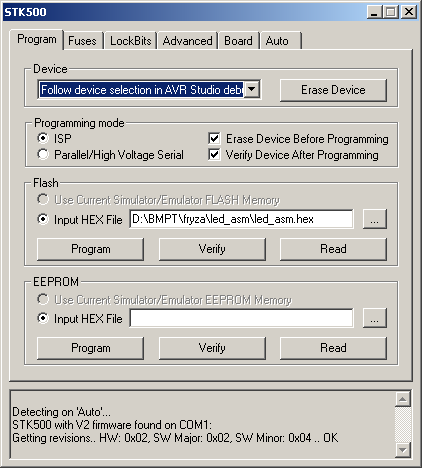Select Parallel/High Voltage Serial mode
The image size is (422, 468).
point(43,154)
